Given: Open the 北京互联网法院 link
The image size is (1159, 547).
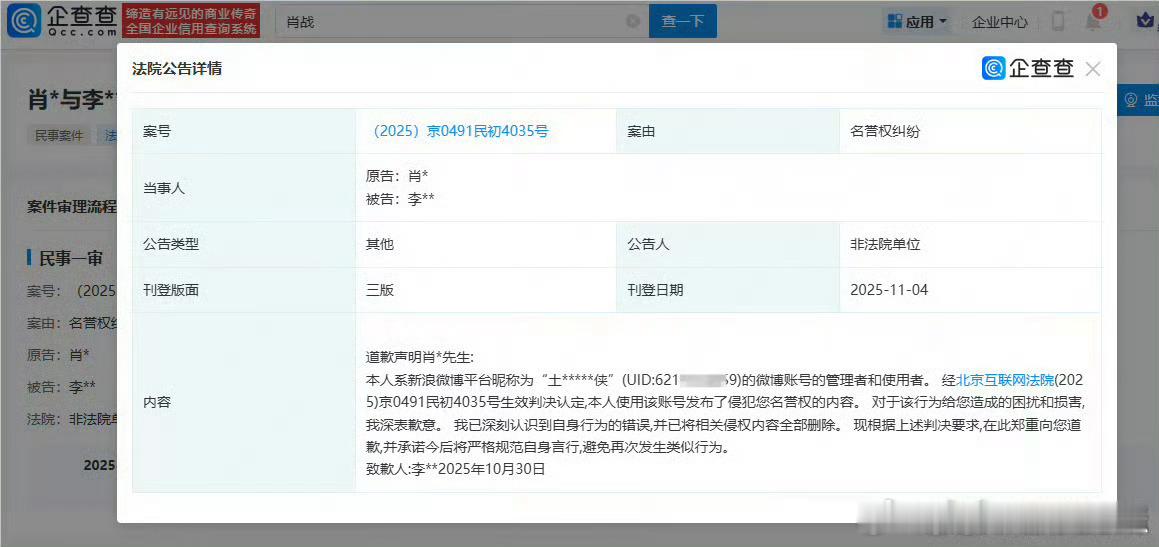Looking at the screenshot, I should 1005,380.
